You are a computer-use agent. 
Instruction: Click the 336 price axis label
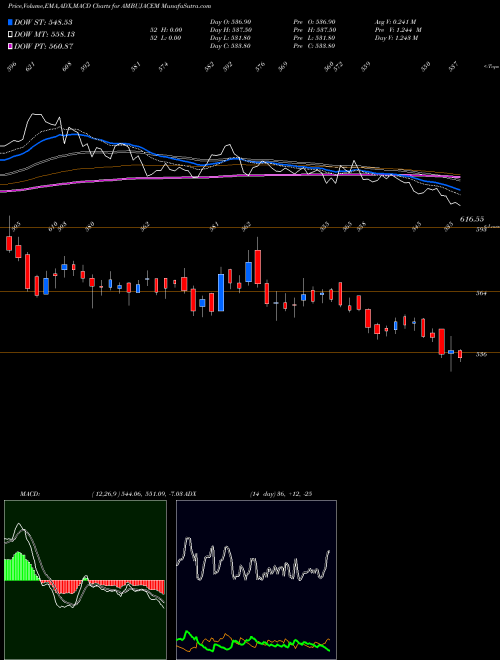pos(481,354)
